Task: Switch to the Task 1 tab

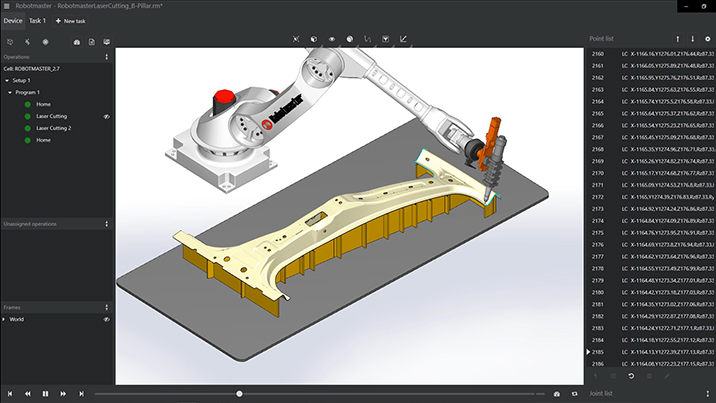Action: (37, 21)
